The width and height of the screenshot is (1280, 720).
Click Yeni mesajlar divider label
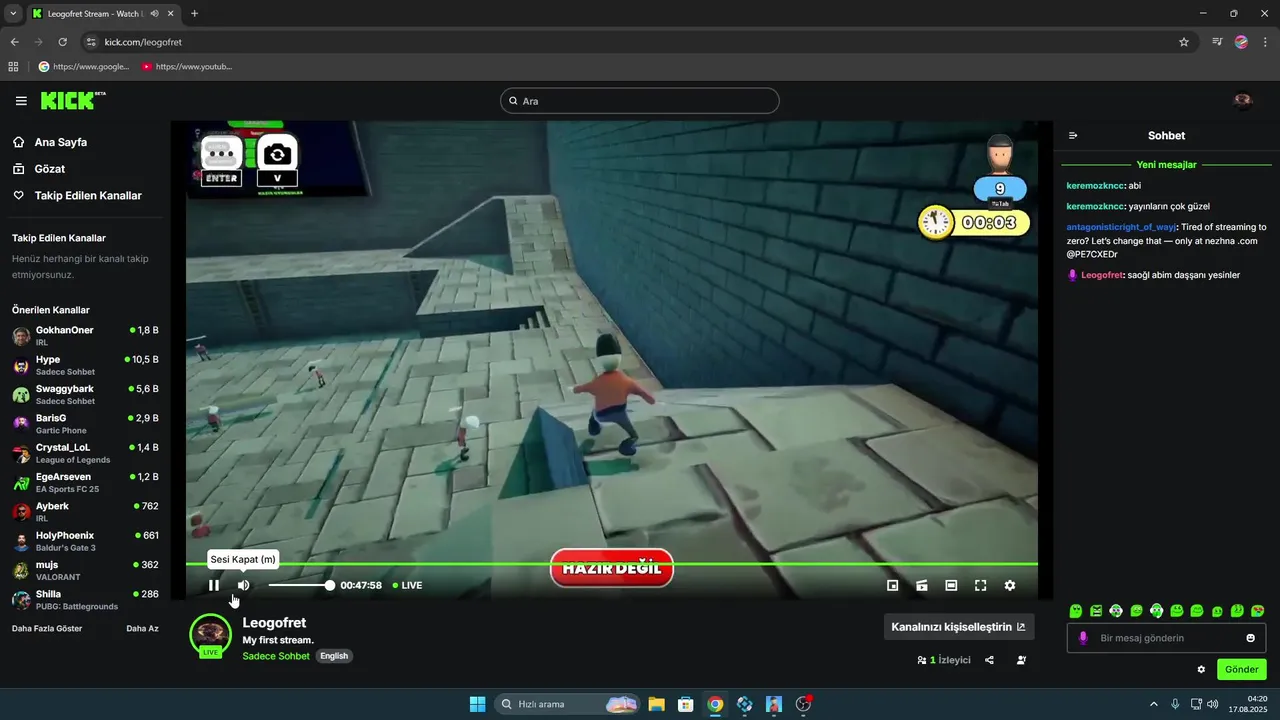click(1166, 164)
